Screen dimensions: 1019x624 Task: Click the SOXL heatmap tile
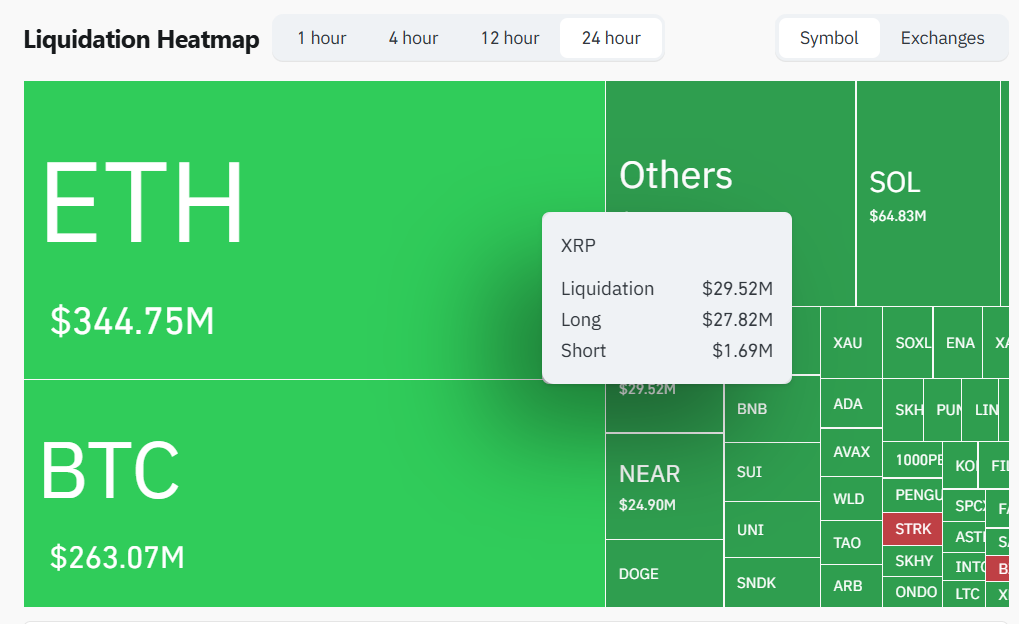coord(908,343)
